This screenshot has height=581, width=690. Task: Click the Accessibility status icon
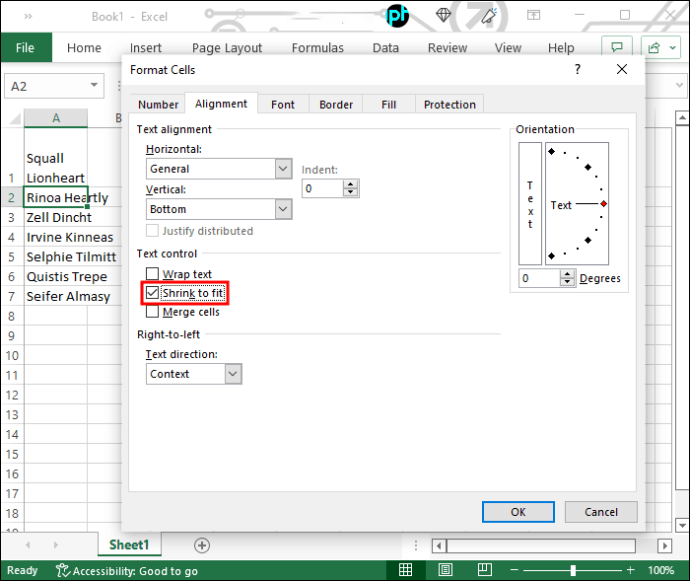[x=62, y=570]
